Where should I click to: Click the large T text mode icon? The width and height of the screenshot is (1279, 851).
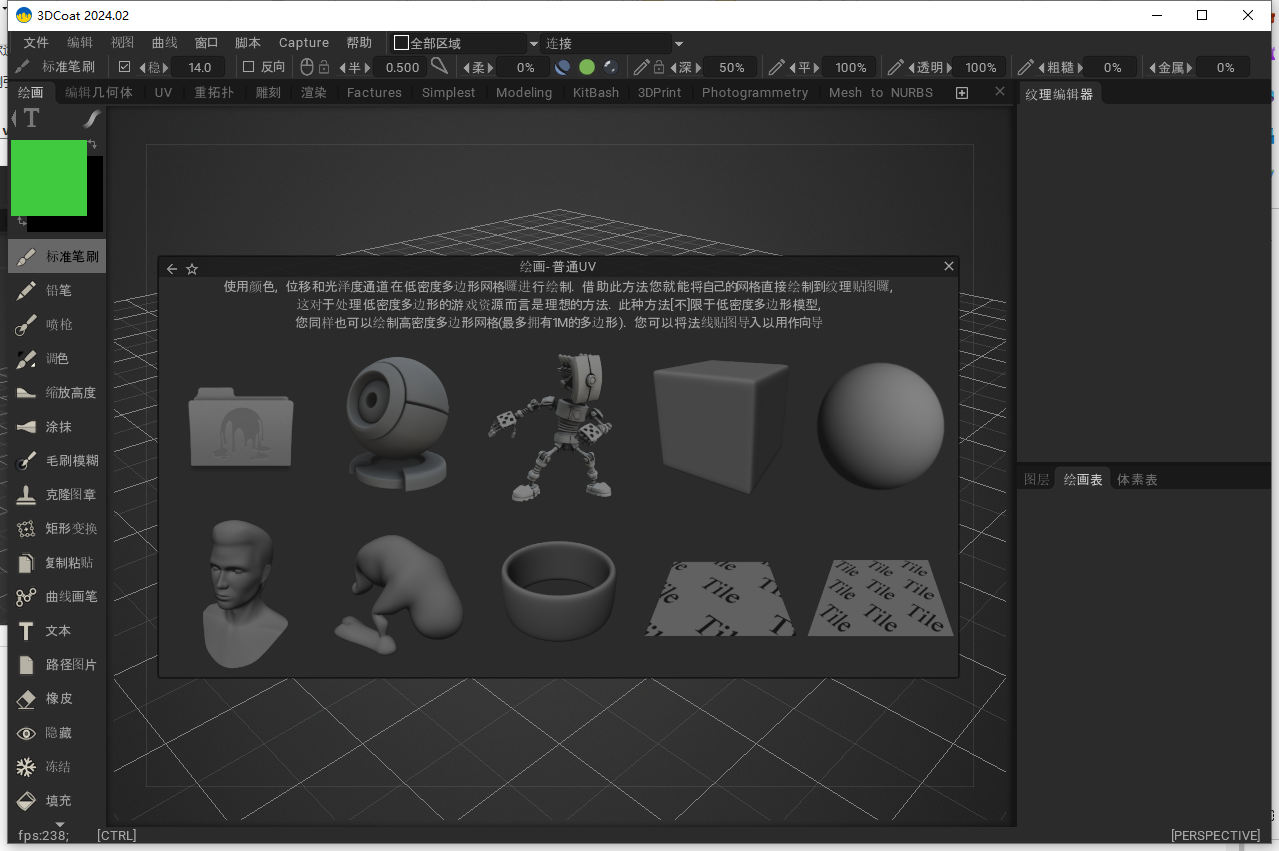pos(31,119)
